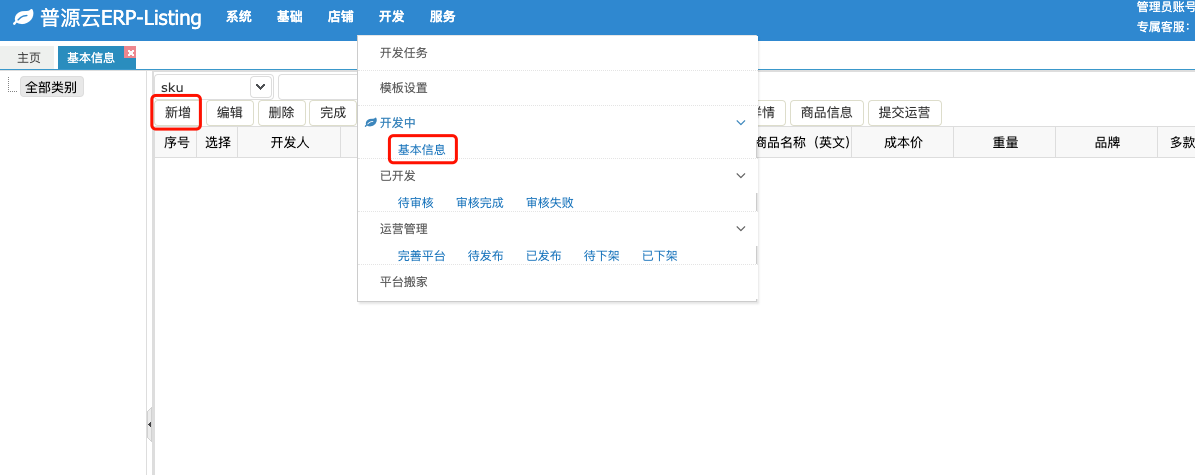
Task: Close the 基本信息 tab with red x
Action: [x=130, y=53]
